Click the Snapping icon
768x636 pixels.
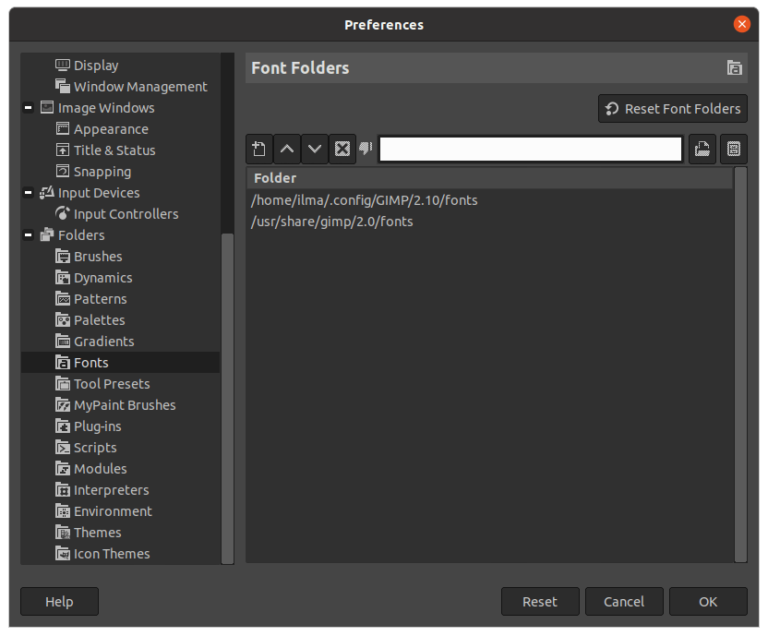point(62,171)
